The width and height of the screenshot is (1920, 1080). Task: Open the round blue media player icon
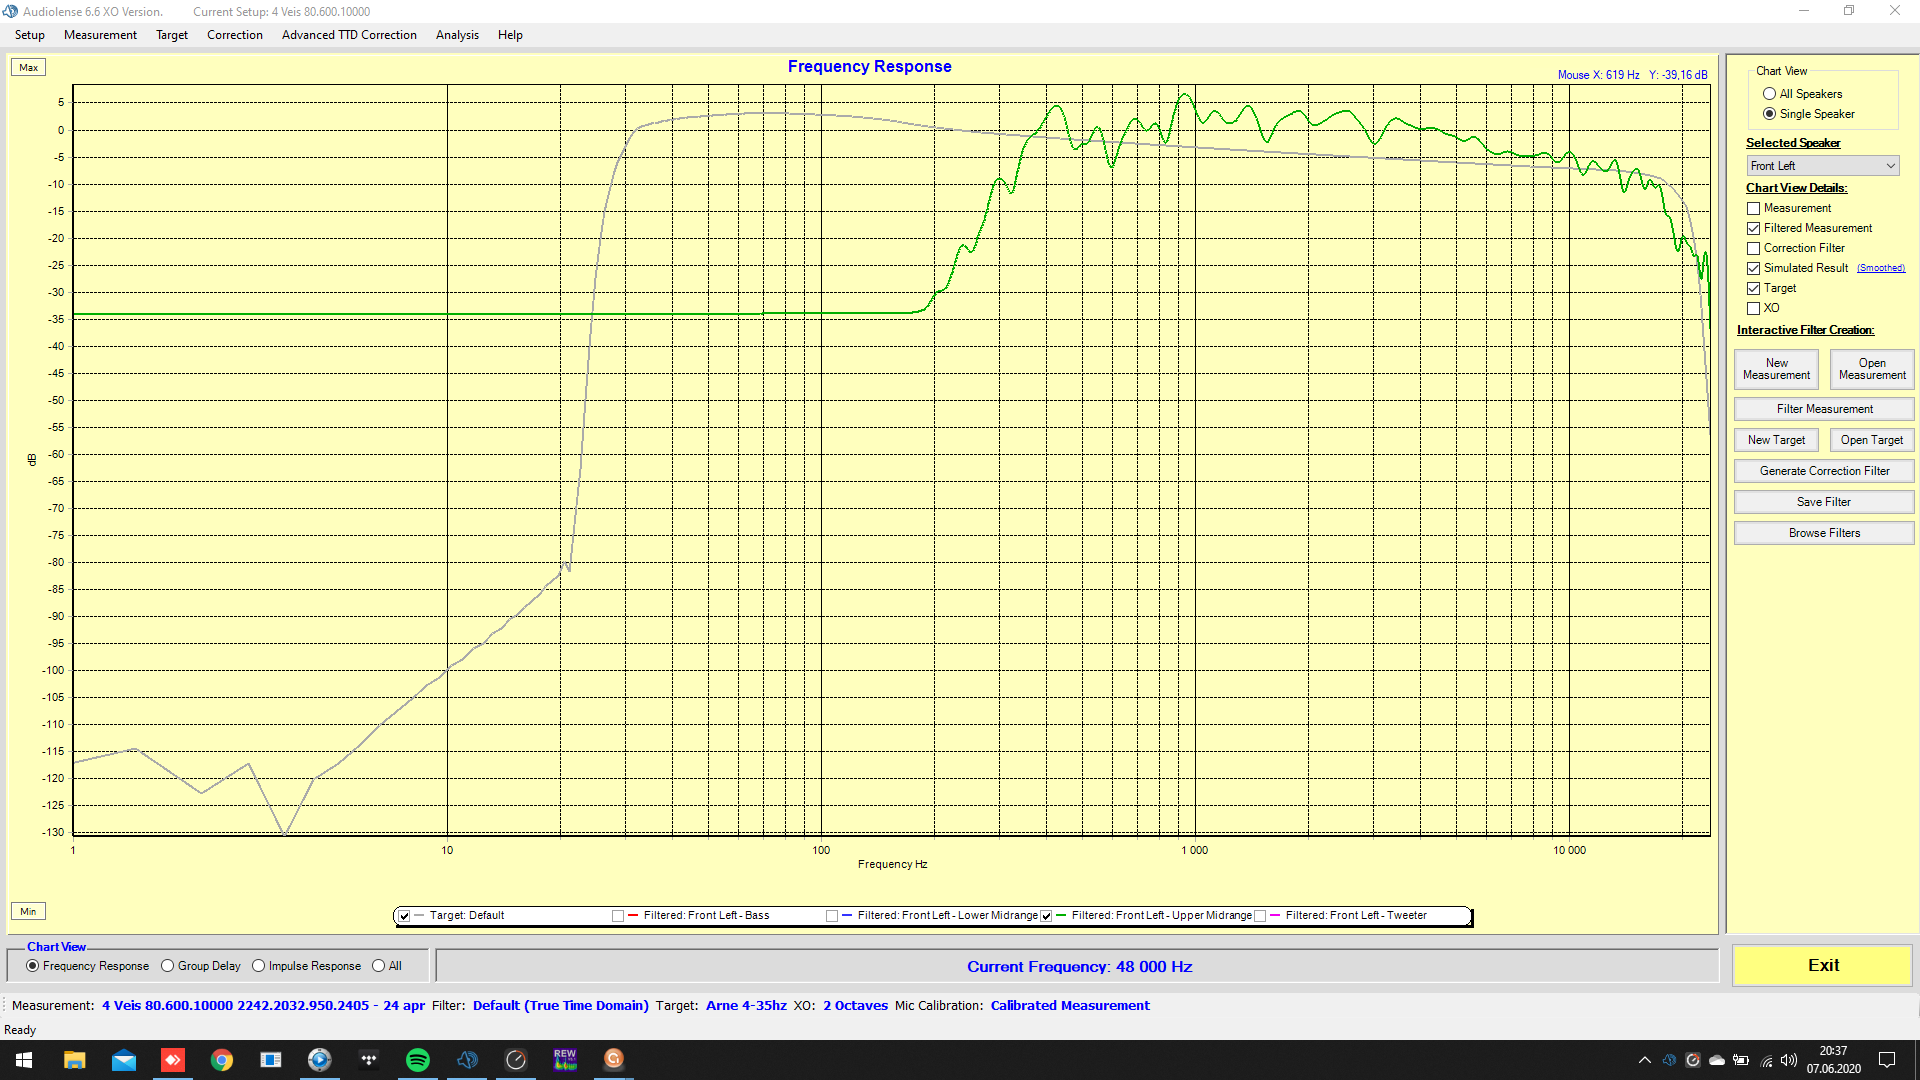(320, 1060)
